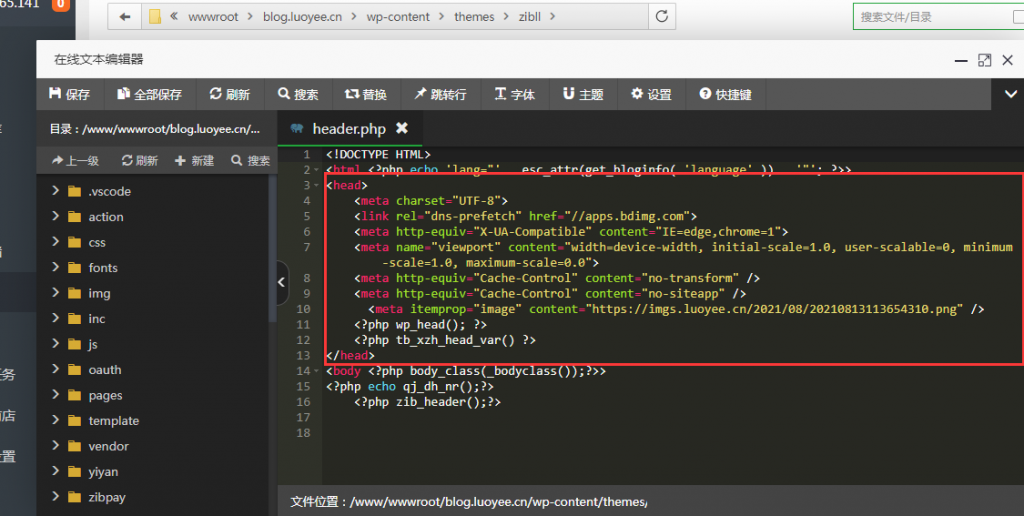This screenshot has width=1024, height=516.
Task: Refresh the directory list in the sidebar
Action: (140, 160)
